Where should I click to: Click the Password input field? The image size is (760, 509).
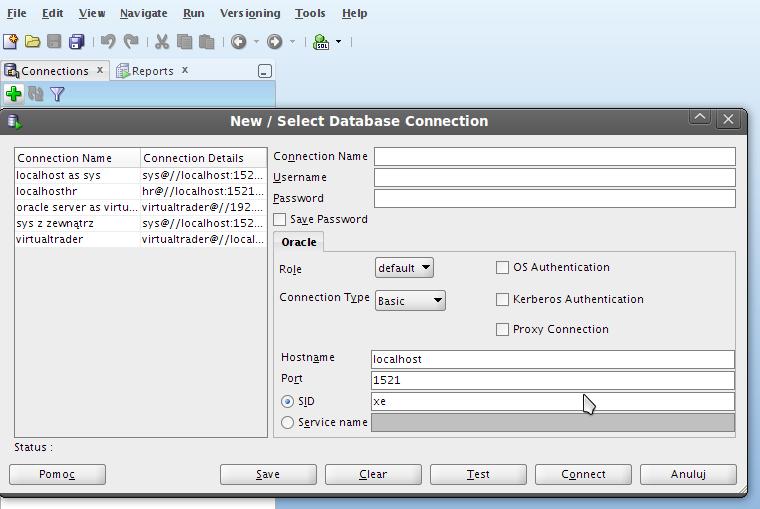(x=554, y=198)
